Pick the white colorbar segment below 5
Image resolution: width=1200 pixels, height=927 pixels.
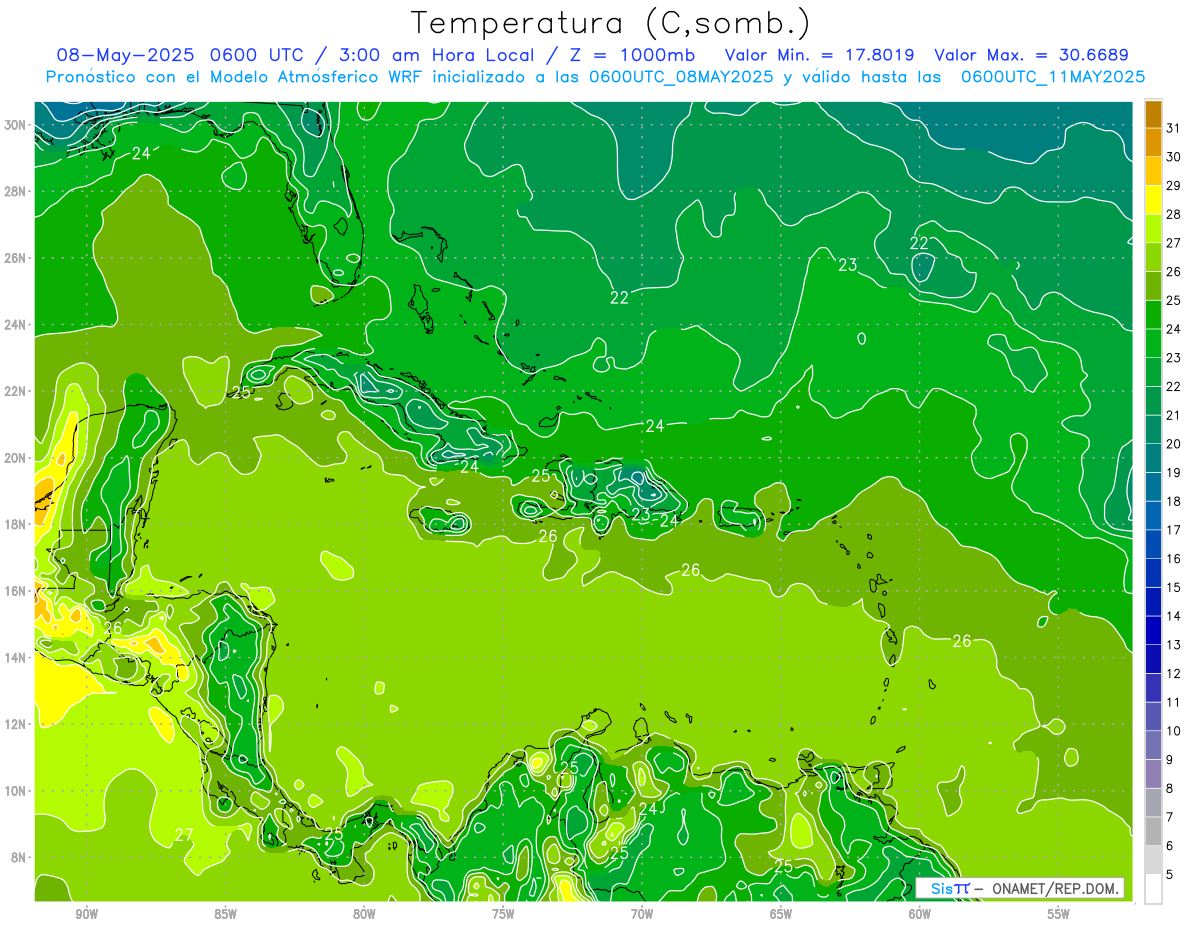pyautogui.click(x=1153, y=889)
